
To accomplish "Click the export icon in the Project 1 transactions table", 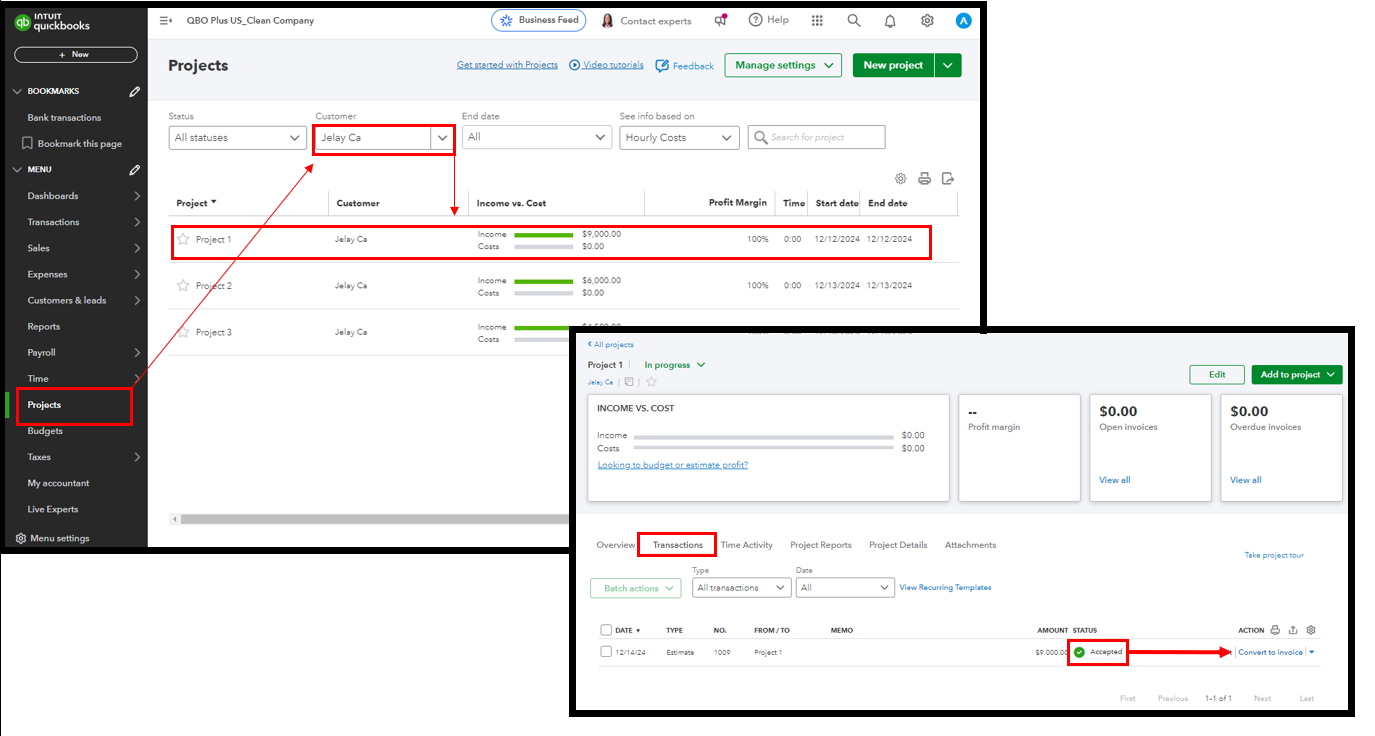I will (1293, 630).
